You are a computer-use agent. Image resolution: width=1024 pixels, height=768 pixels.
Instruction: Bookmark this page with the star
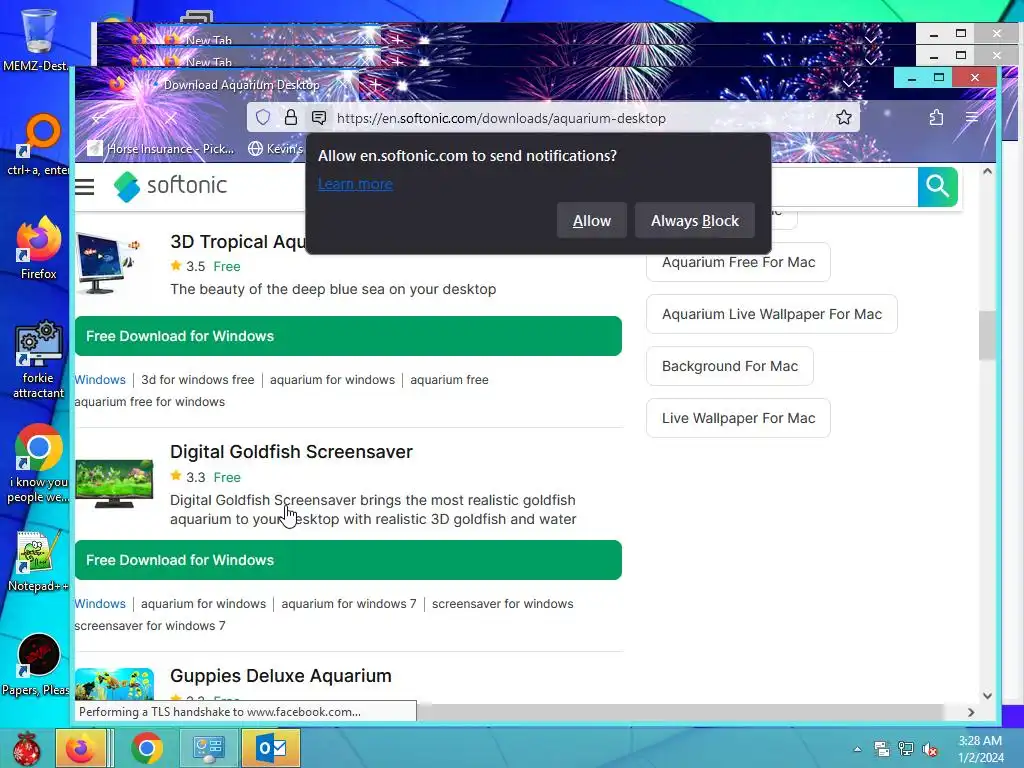844,118
